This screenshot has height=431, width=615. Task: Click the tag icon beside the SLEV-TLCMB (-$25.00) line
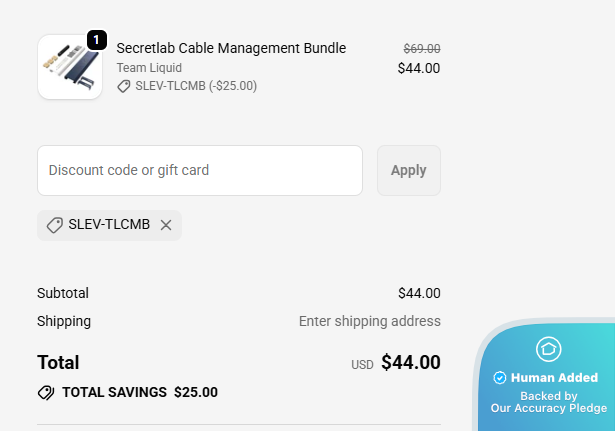point(124,86)
